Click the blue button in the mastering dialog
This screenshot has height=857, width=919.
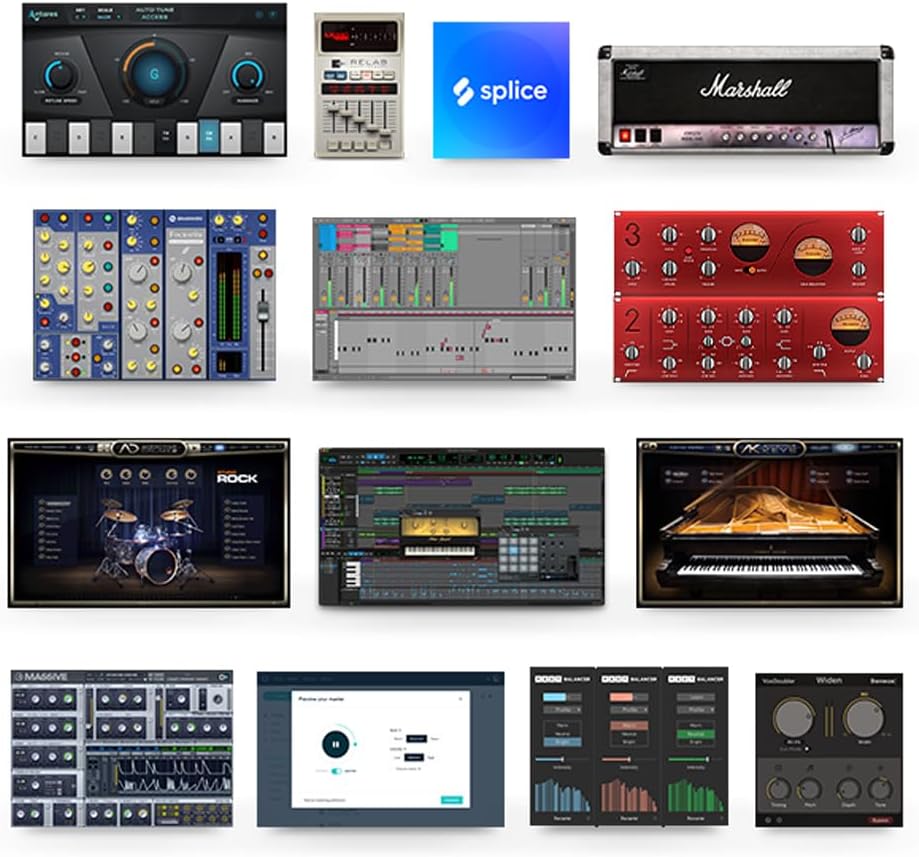point(452,800)
